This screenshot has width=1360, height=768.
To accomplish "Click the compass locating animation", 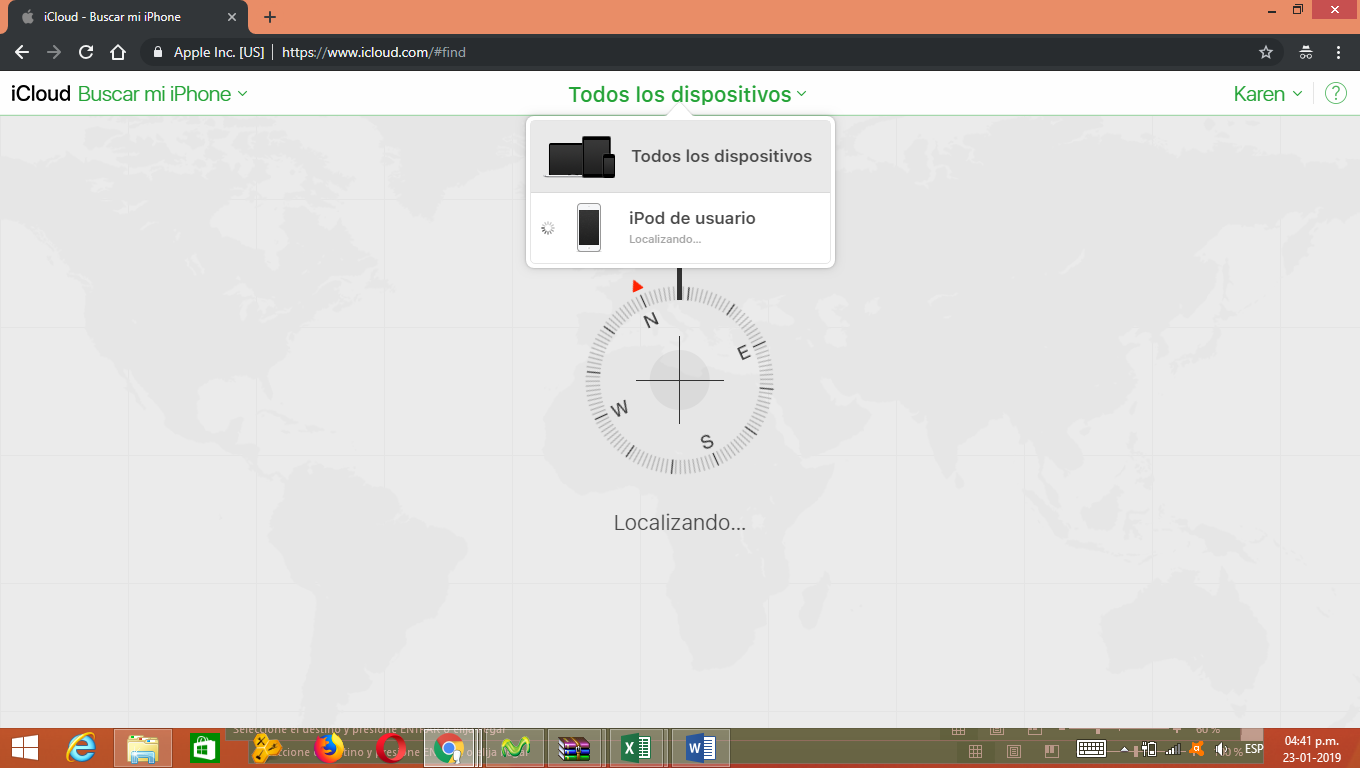I will click(680, 380).
